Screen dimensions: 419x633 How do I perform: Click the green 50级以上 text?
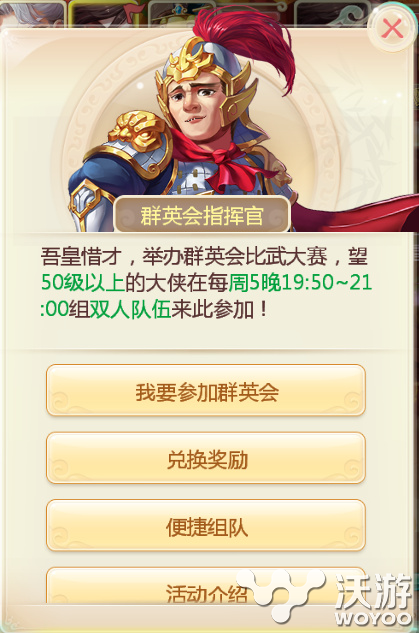click(83, 283)
